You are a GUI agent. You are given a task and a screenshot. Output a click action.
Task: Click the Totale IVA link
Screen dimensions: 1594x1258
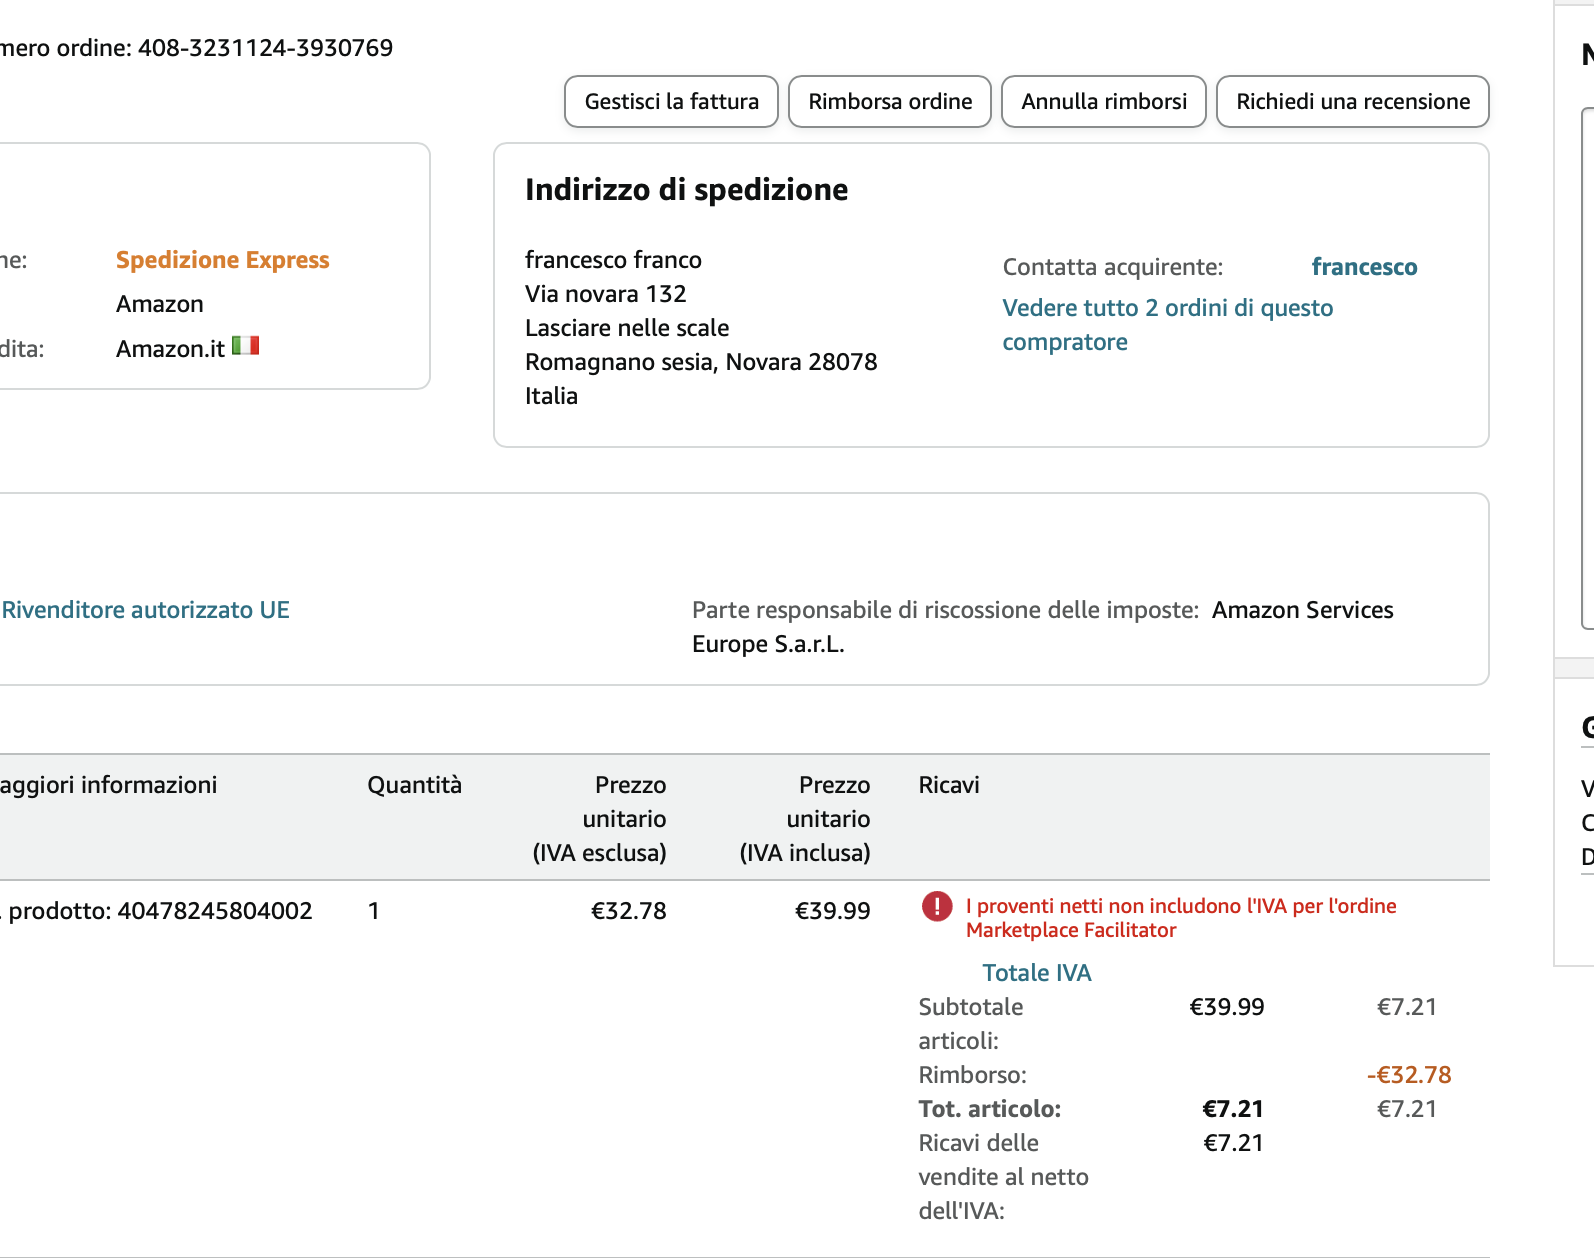pos(1036,973)
